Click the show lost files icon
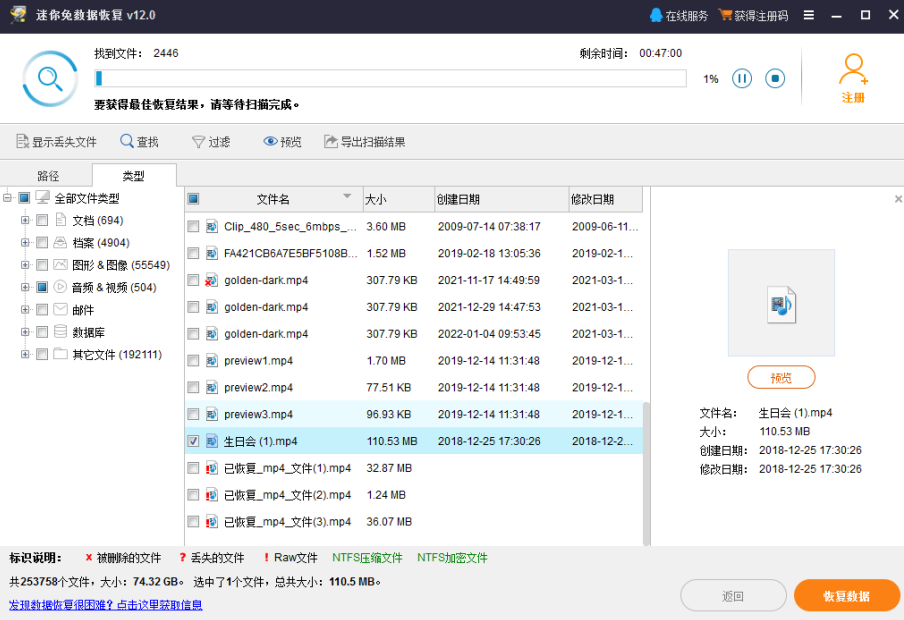The height and width of the screenshot is (620, 904). point(22,141)
